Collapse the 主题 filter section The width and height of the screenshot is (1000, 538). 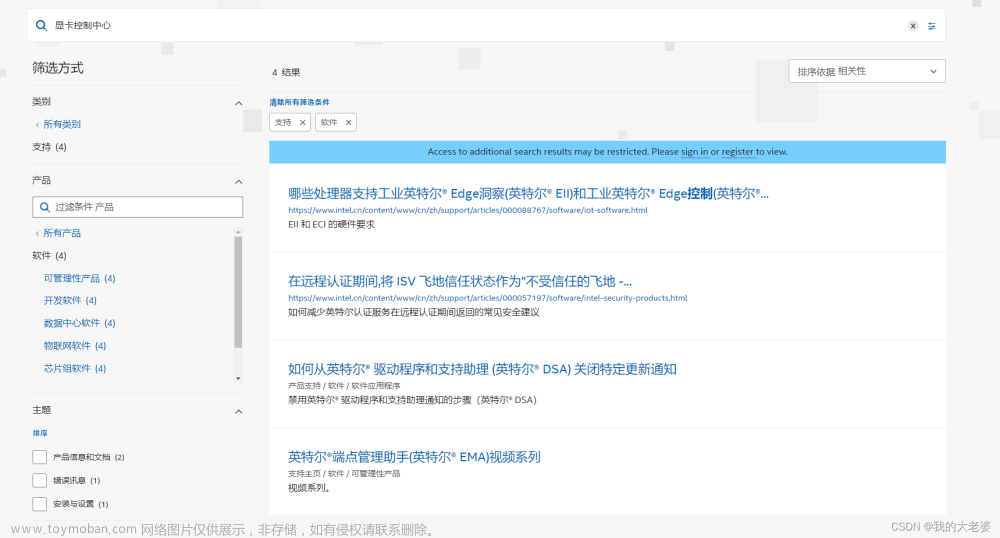pos(239,412)
